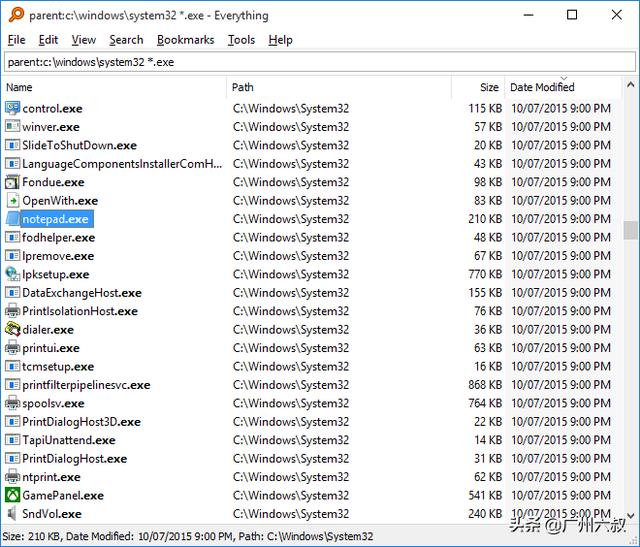Click the control.exe file icon
This screenshot has height=547, width=640.
point(12,108)
